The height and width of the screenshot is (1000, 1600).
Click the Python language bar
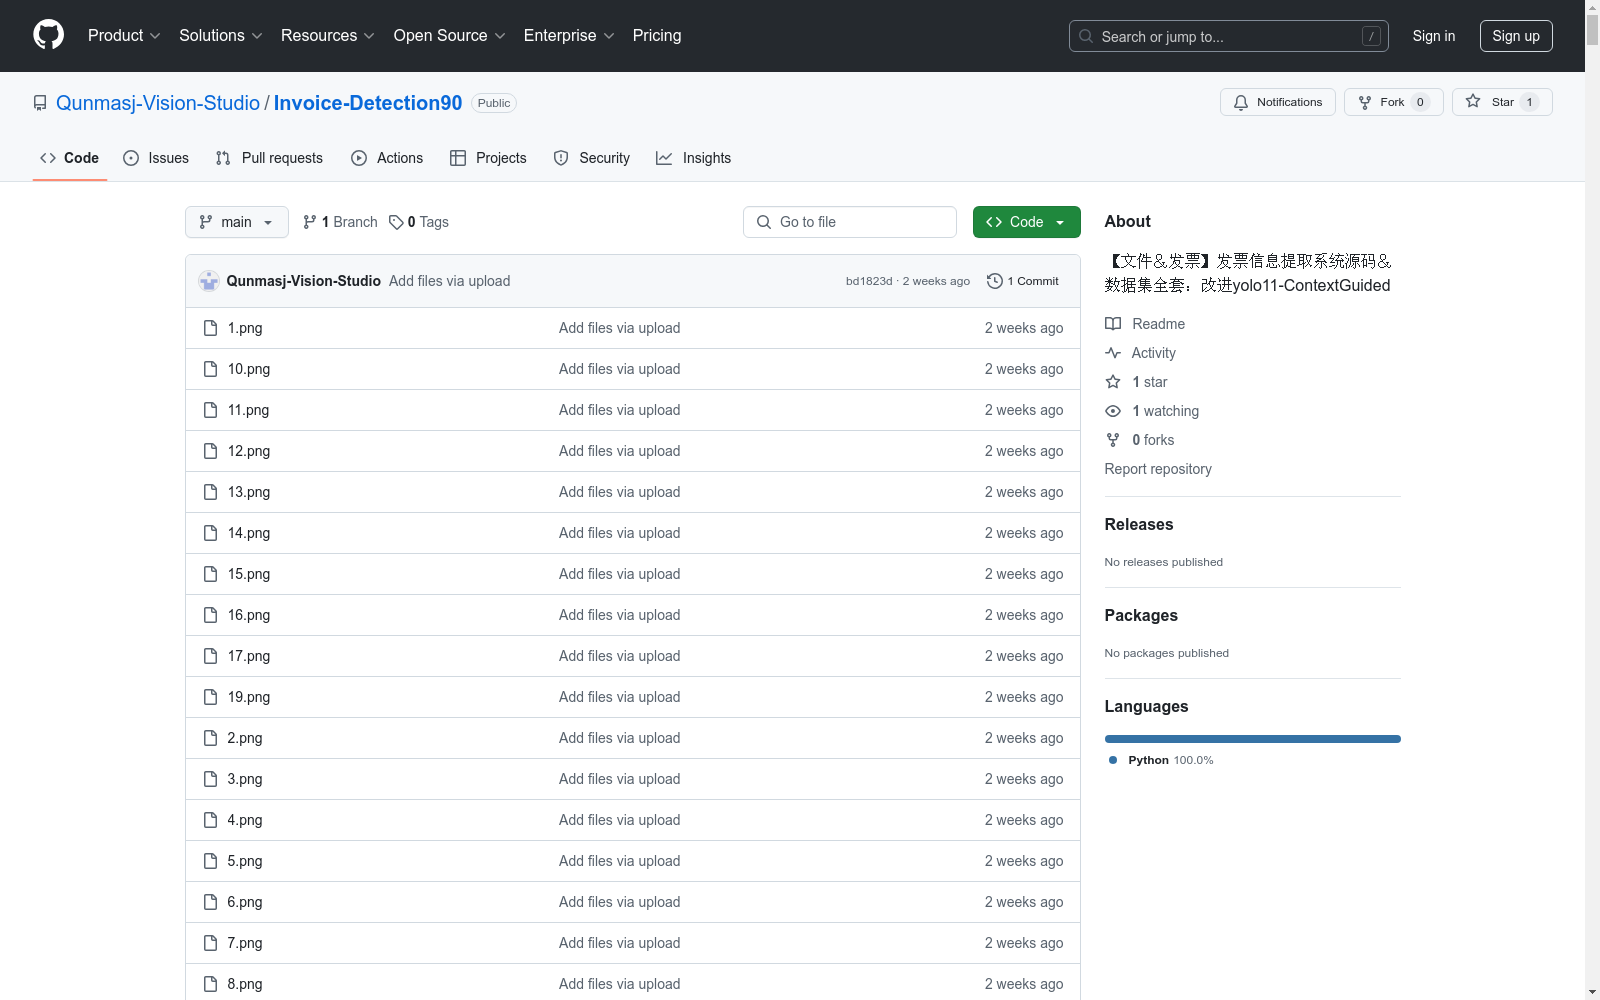tap(1252, 739)
